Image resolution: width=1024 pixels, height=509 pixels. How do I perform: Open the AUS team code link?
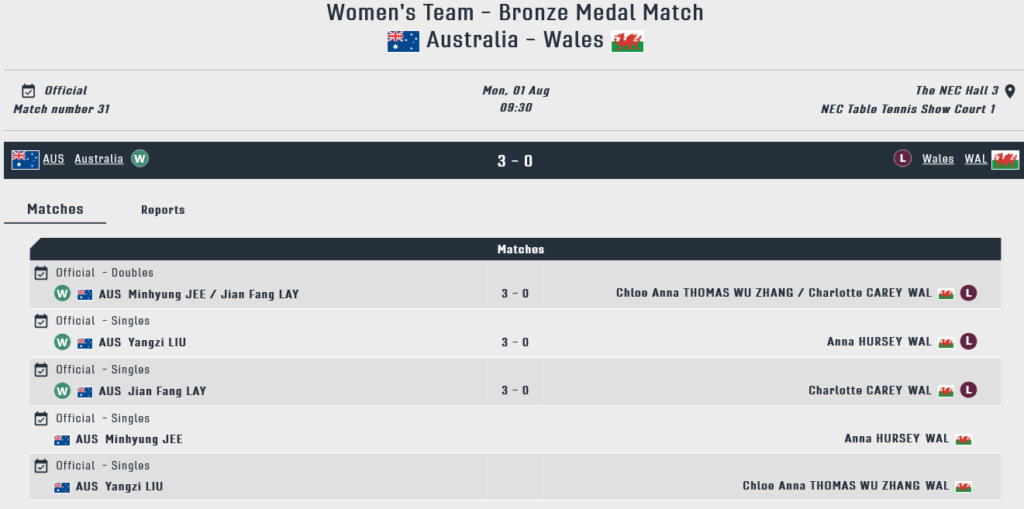click(54, 159)
